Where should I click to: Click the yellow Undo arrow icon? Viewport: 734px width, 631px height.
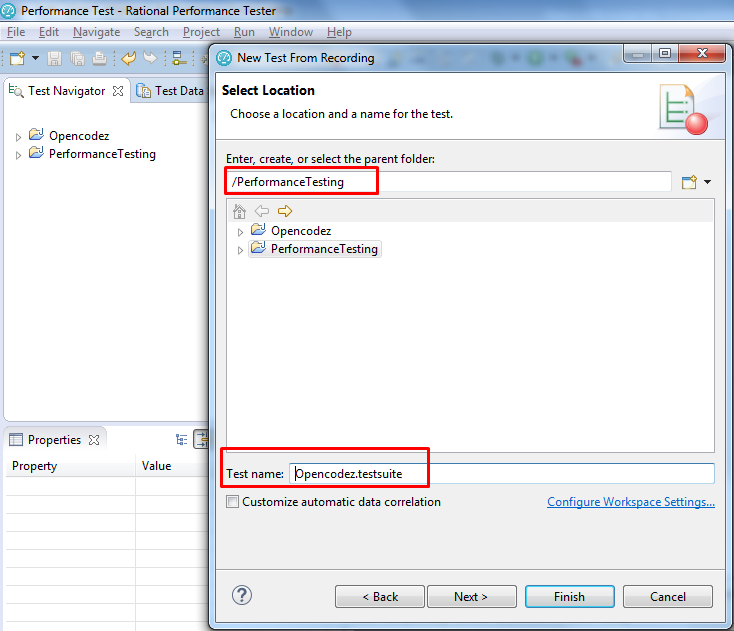(x=128, y=58)
